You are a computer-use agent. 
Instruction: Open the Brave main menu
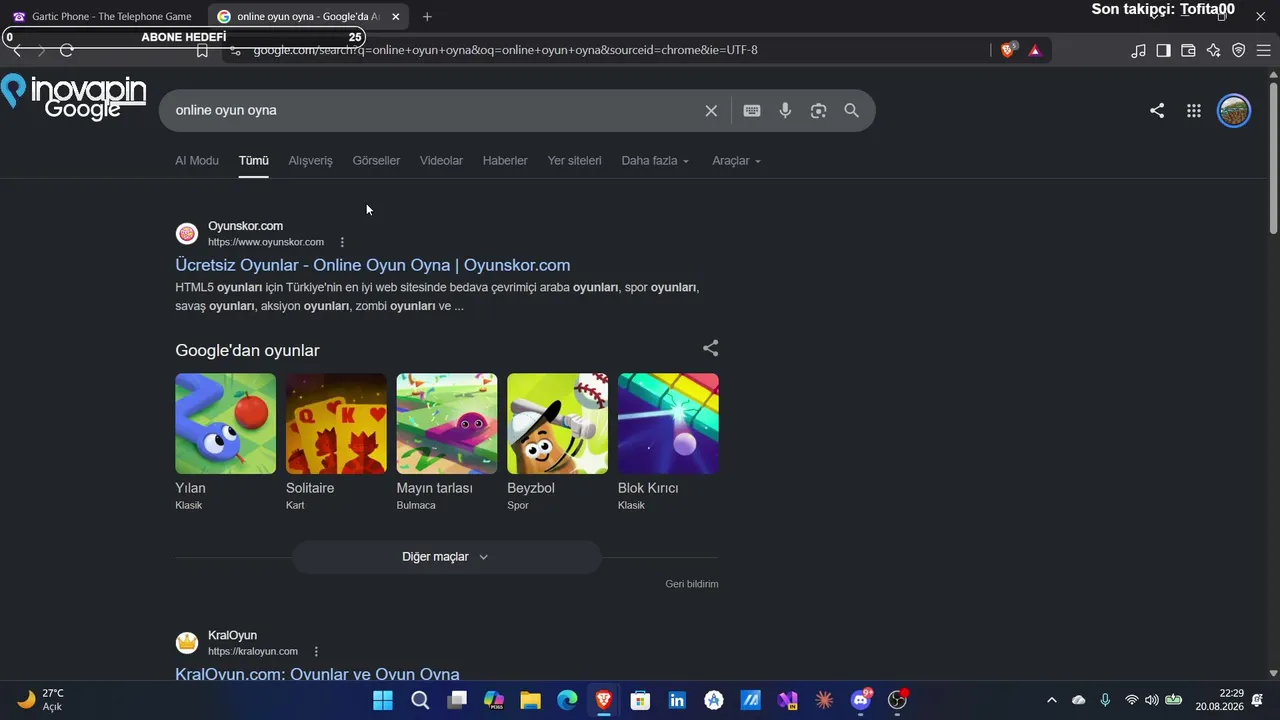tap(1264, 50)
